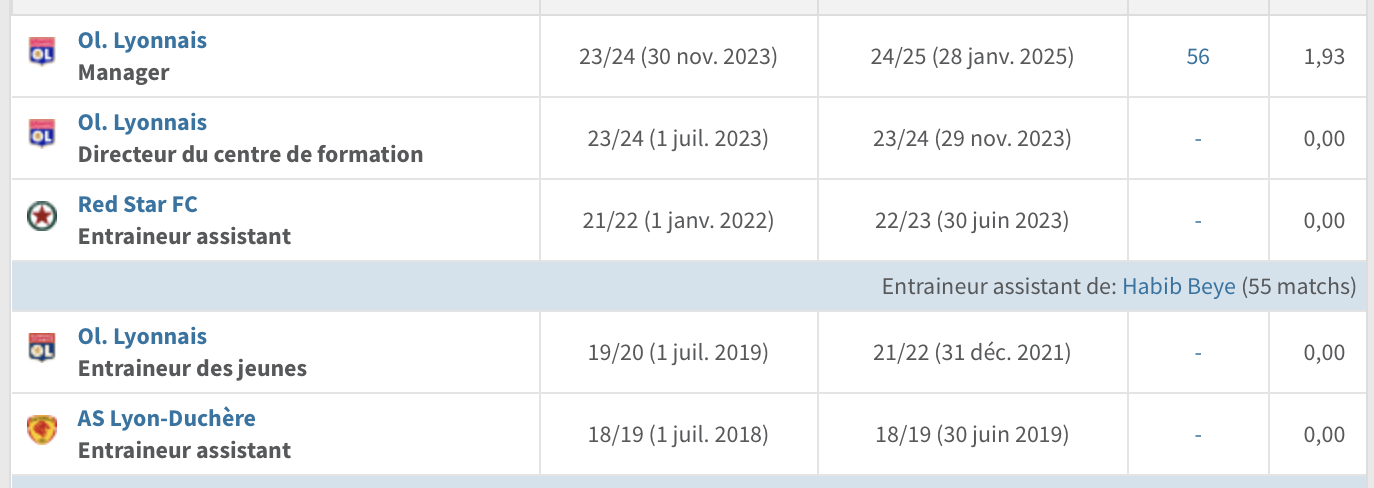Click the dash link in Red Star FC row
The width and height of the screenshot is (1374, 488).
click(1198, 221)
